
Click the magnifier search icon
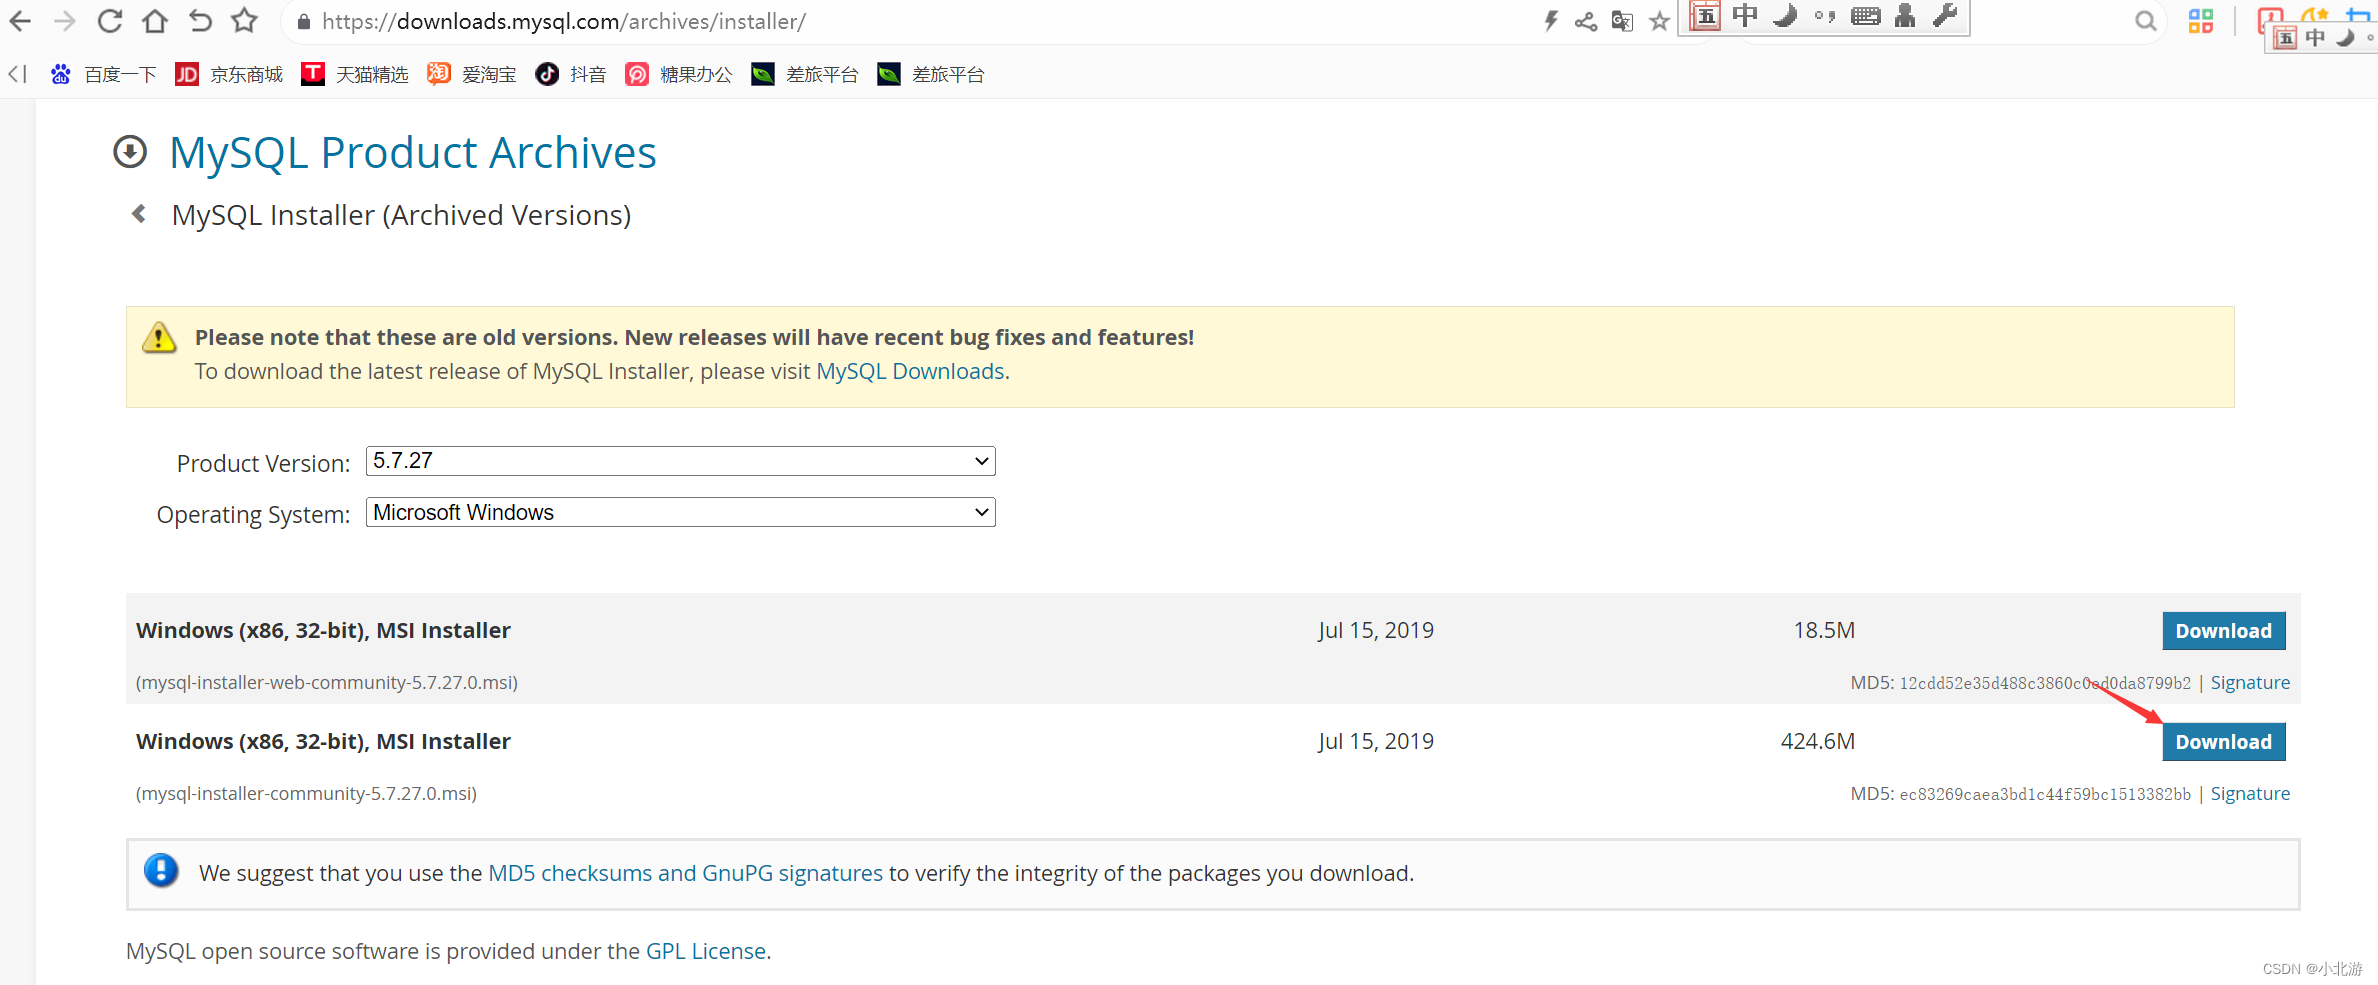point(2145,21)
